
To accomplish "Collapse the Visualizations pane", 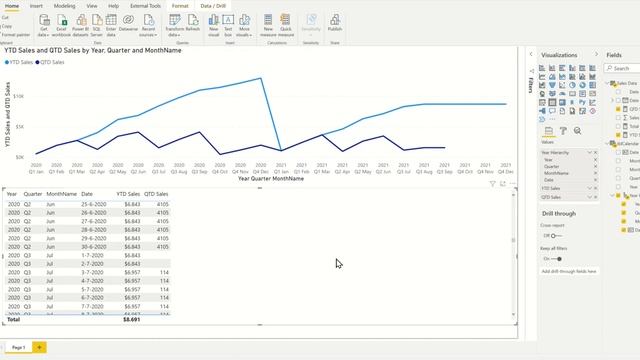I will (596, 54).
